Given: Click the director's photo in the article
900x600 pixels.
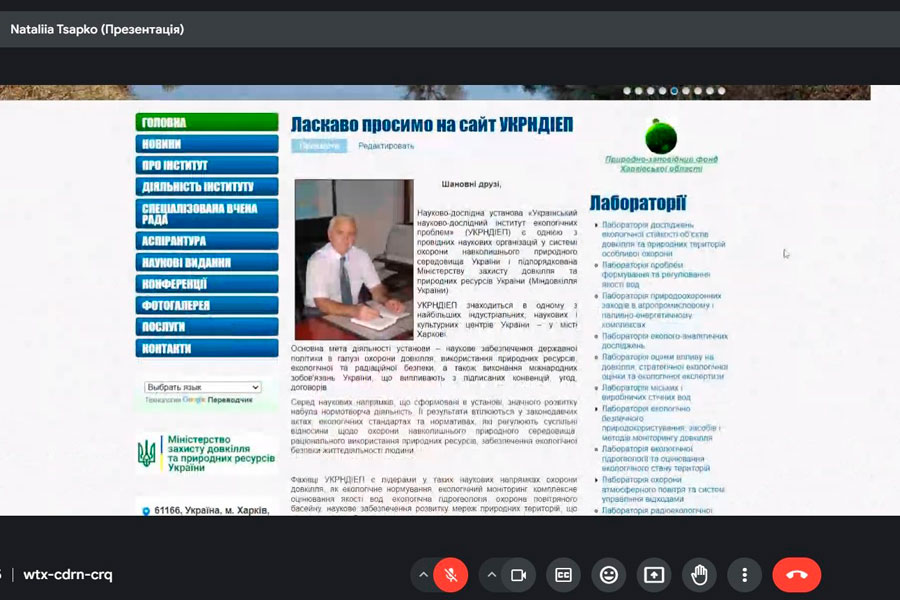Looking at the screenshot, I should (354, 260).
